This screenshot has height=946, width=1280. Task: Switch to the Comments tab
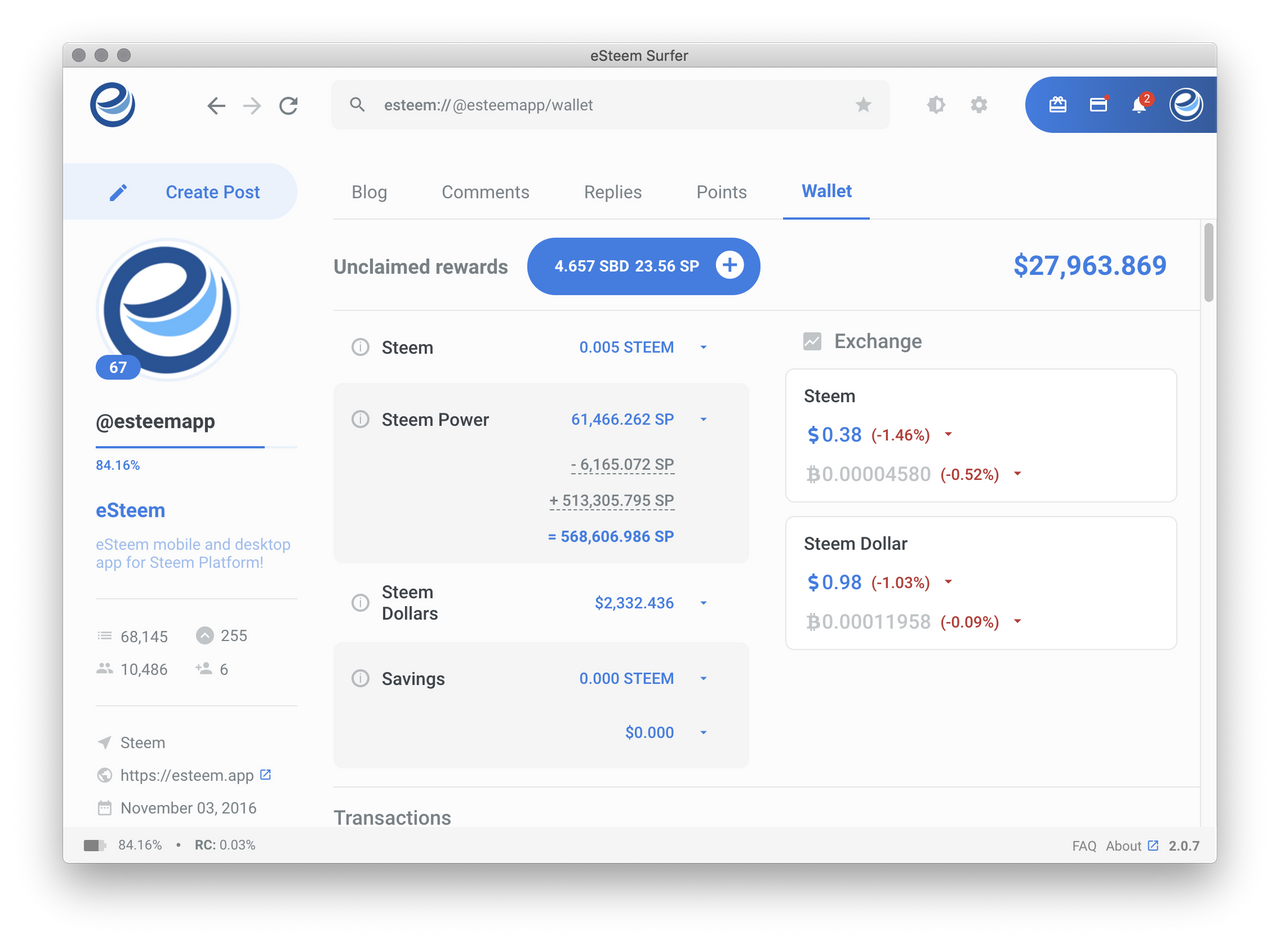pyautogui.click(x=485, y=192)
